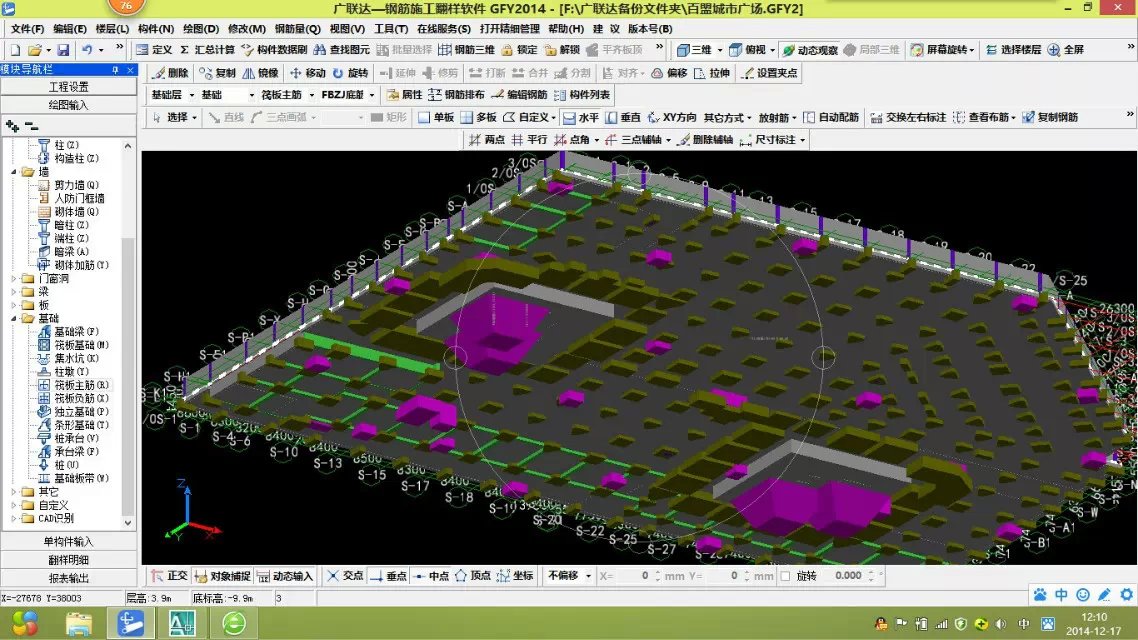Click 解锁 unlock icon

pyautogui.click(x=562, y=50)
